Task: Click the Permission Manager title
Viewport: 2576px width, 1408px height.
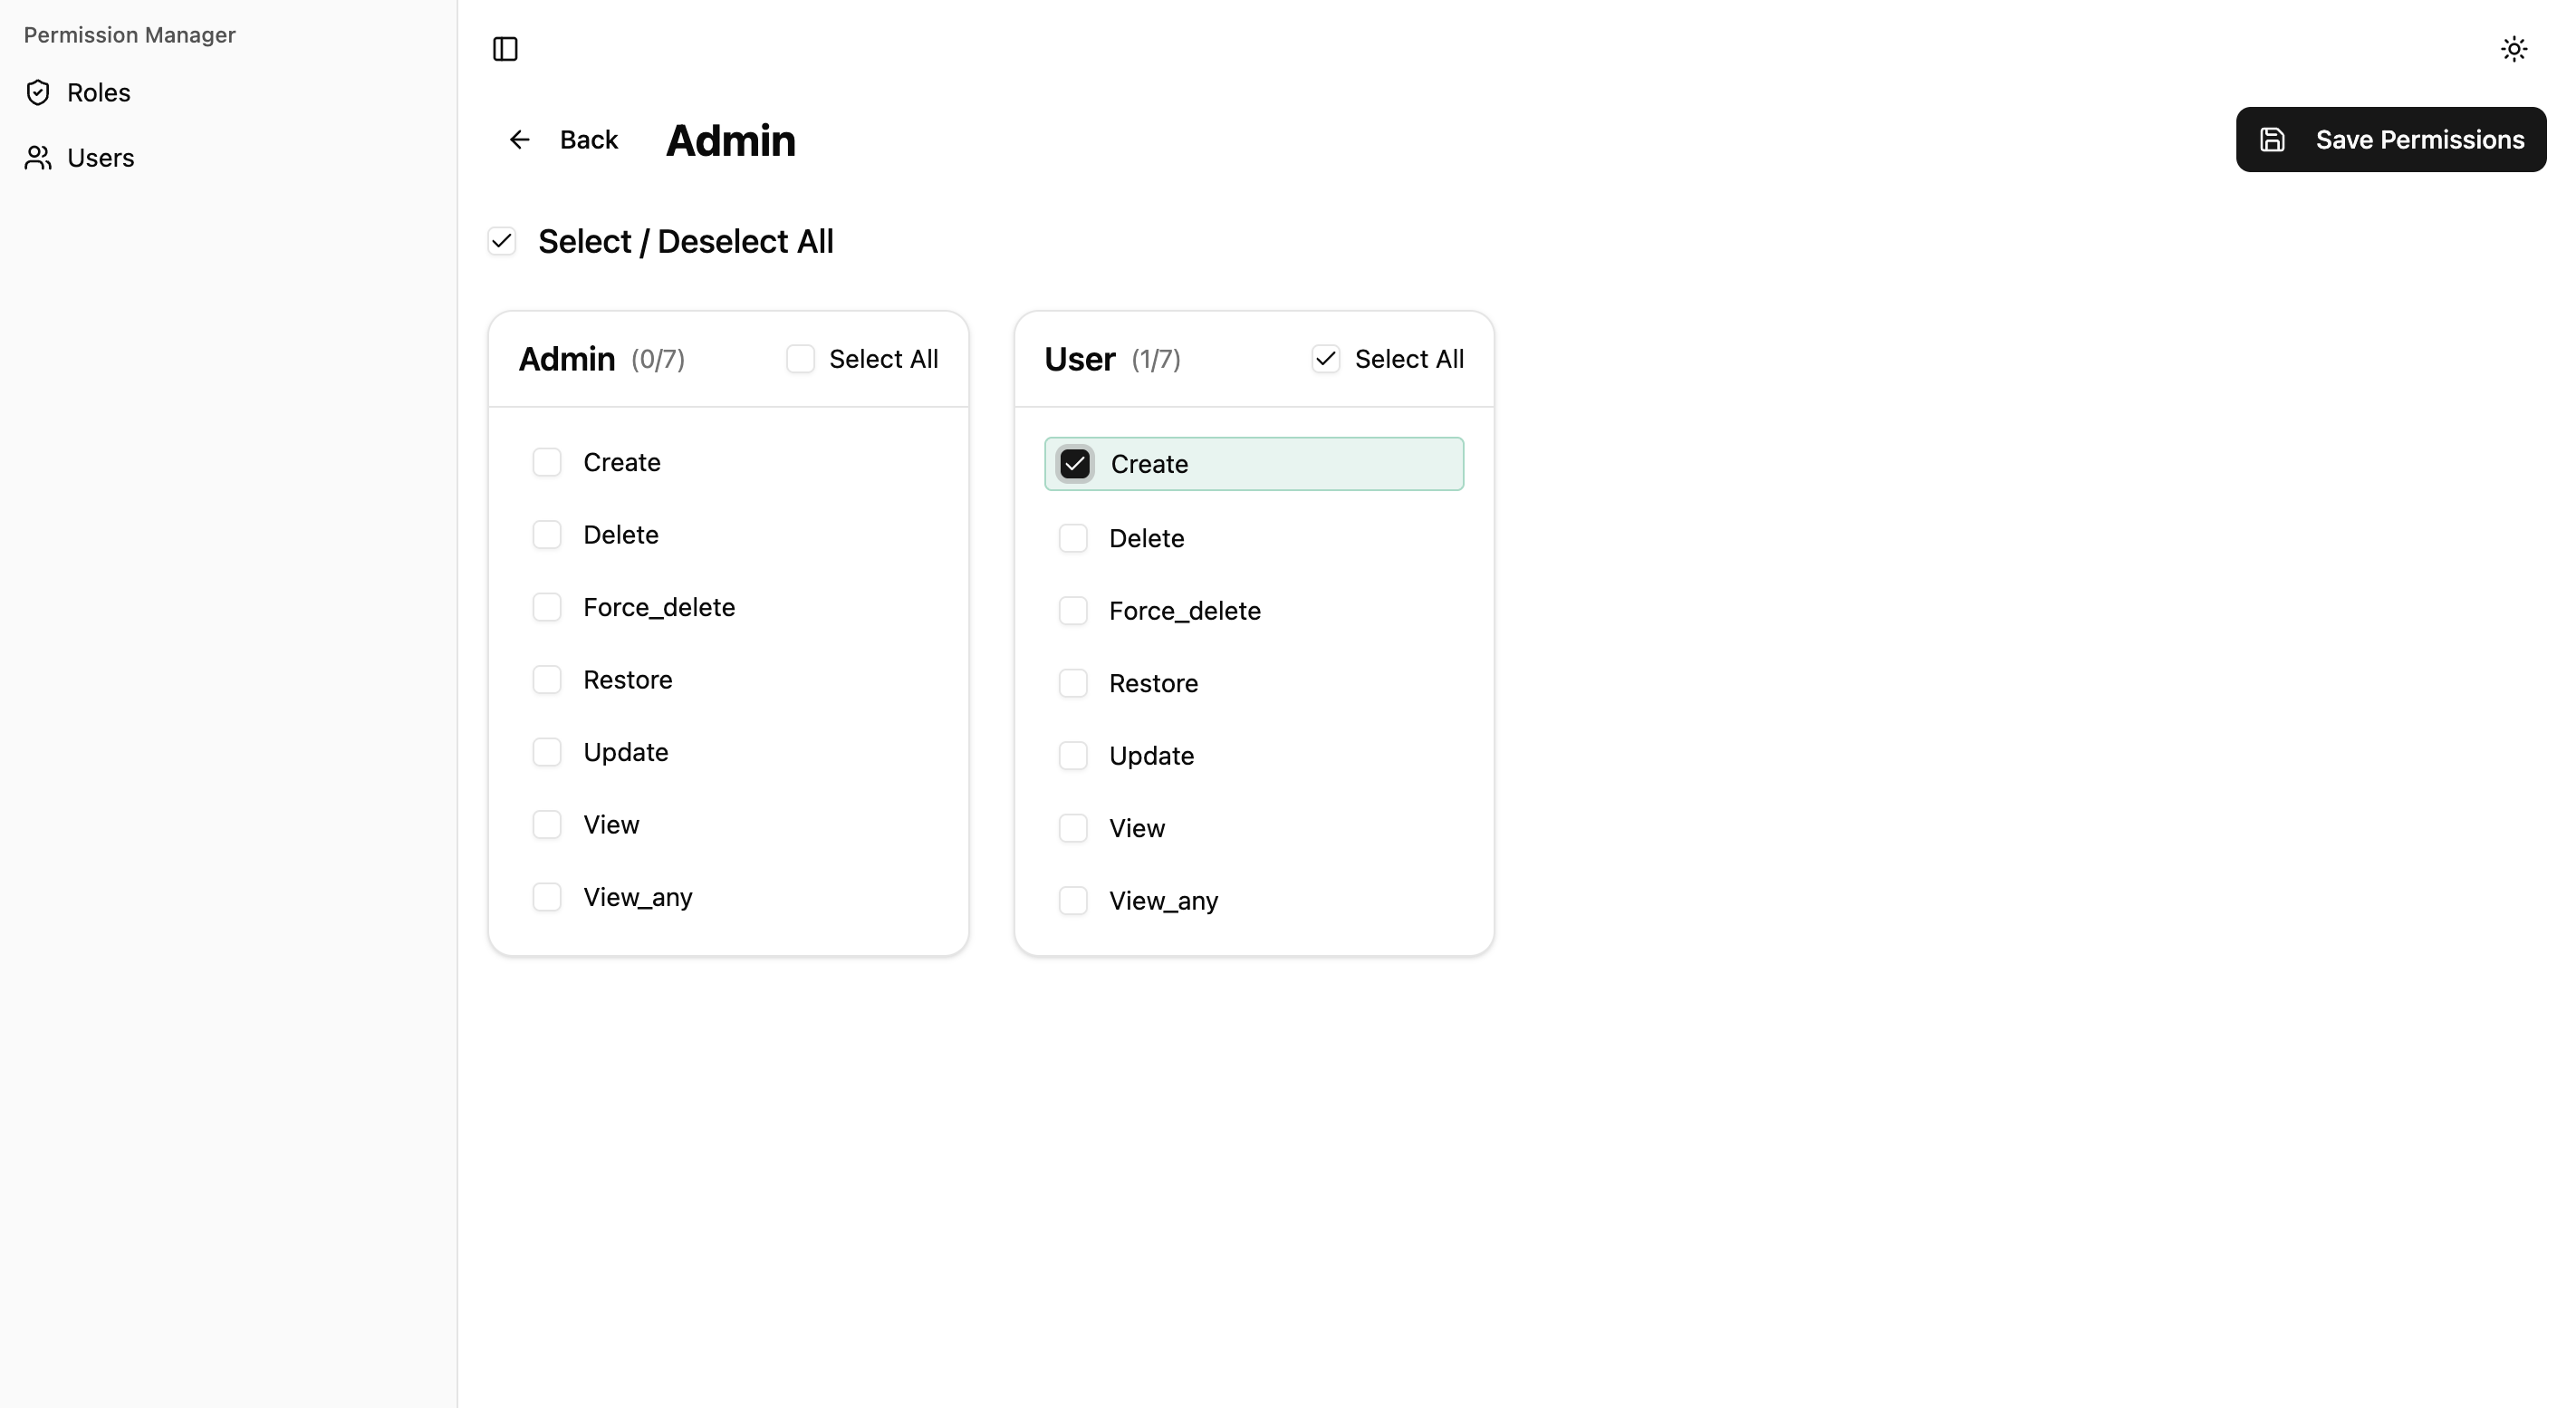Action: [130, 35]
